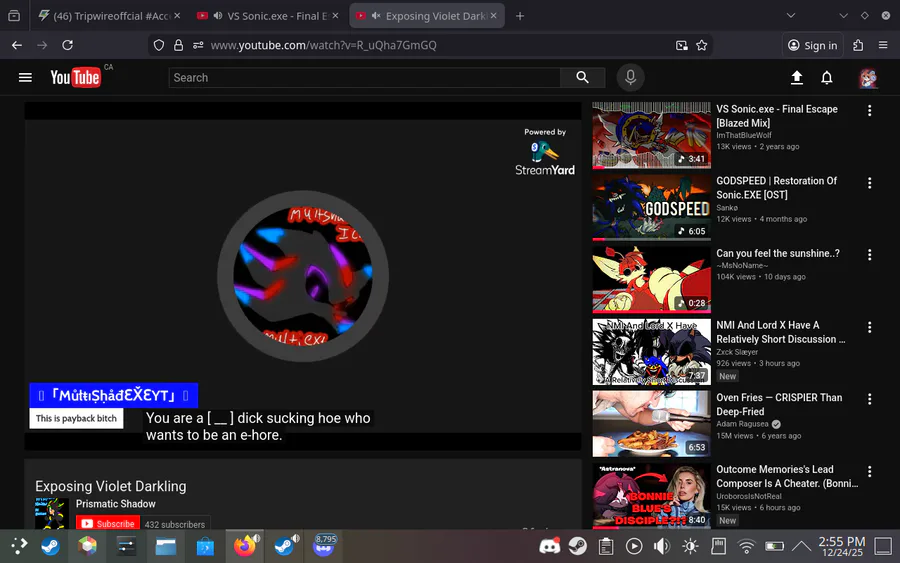This screenshot has width=900, height=563.
Task: Open VS Sonic.exe - Final Escape [Blazed Mix] title
Action: 777,116
